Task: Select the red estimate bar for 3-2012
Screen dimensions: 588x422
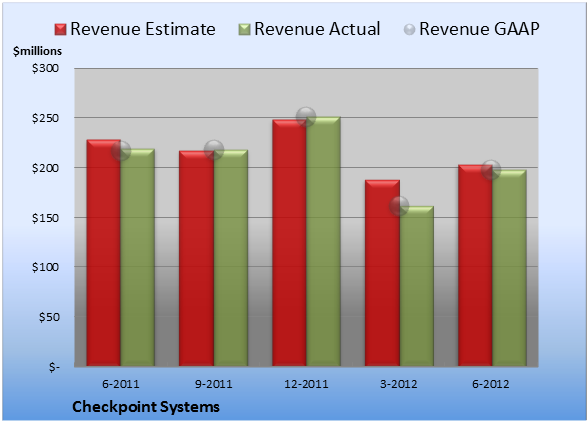Action: pos(382,273)
